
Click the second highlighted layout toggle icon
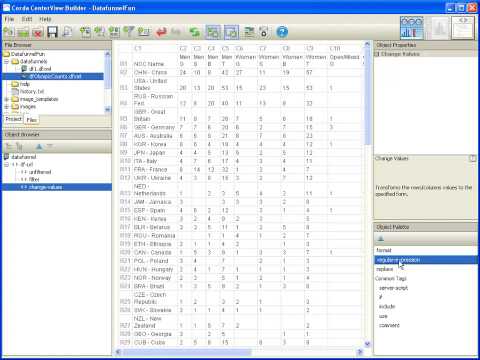coord(231,32)
